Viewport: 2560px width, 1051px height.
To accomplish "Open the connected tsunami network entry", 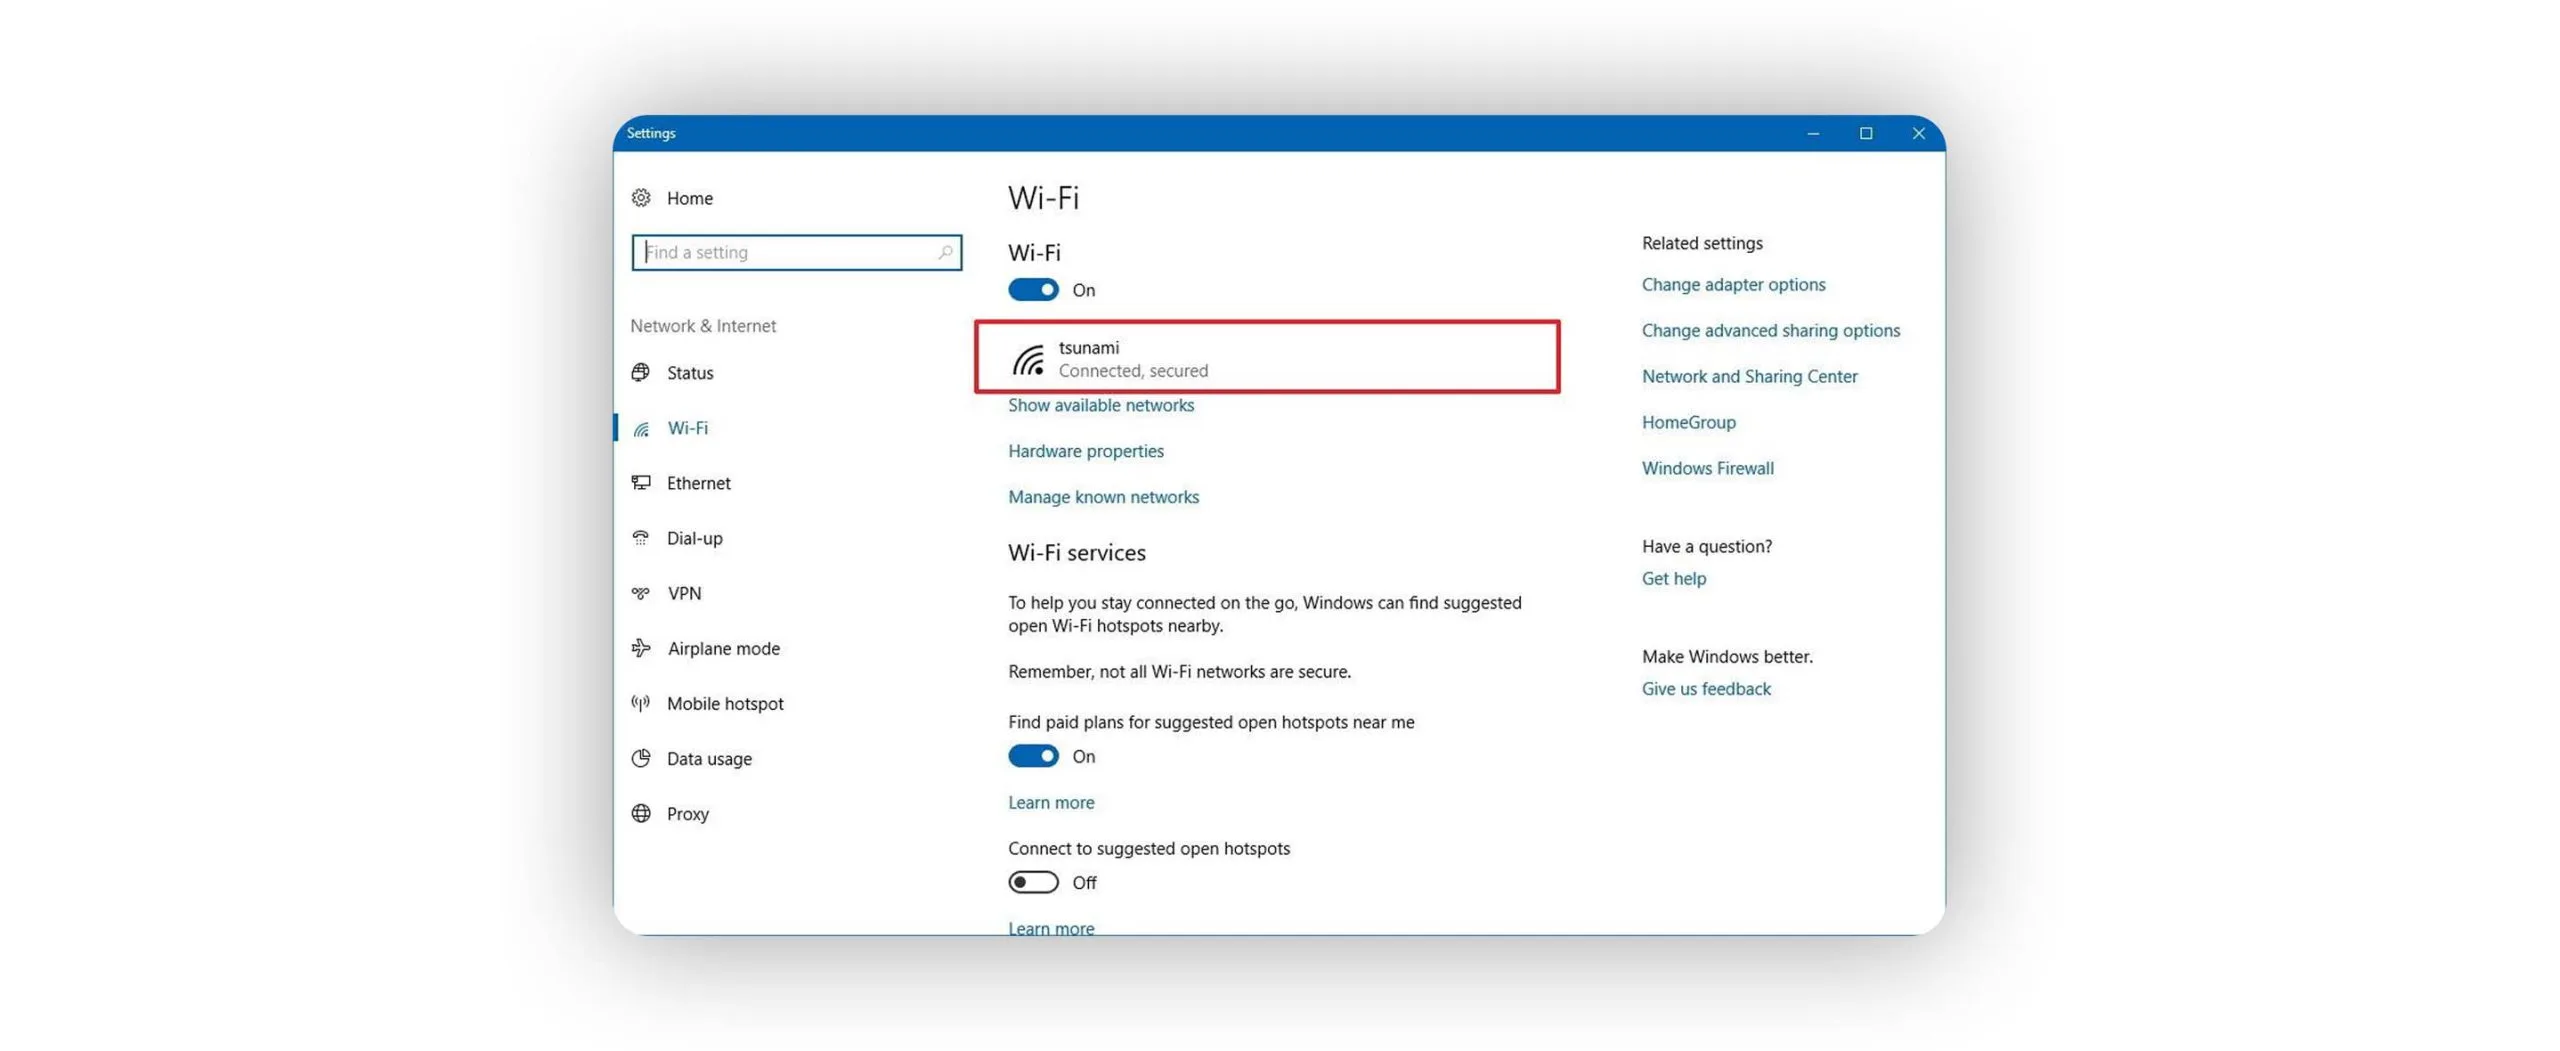I will coord(1266,358).
